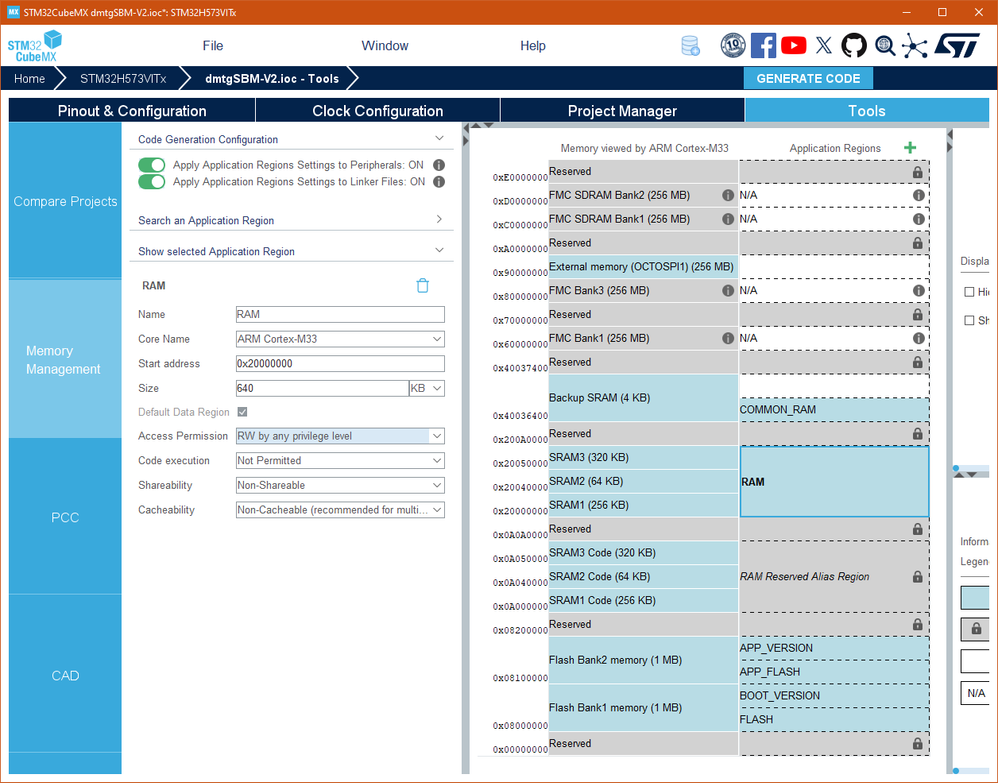
Task: Open the YouTube icon link
Action: click(793, 46)
